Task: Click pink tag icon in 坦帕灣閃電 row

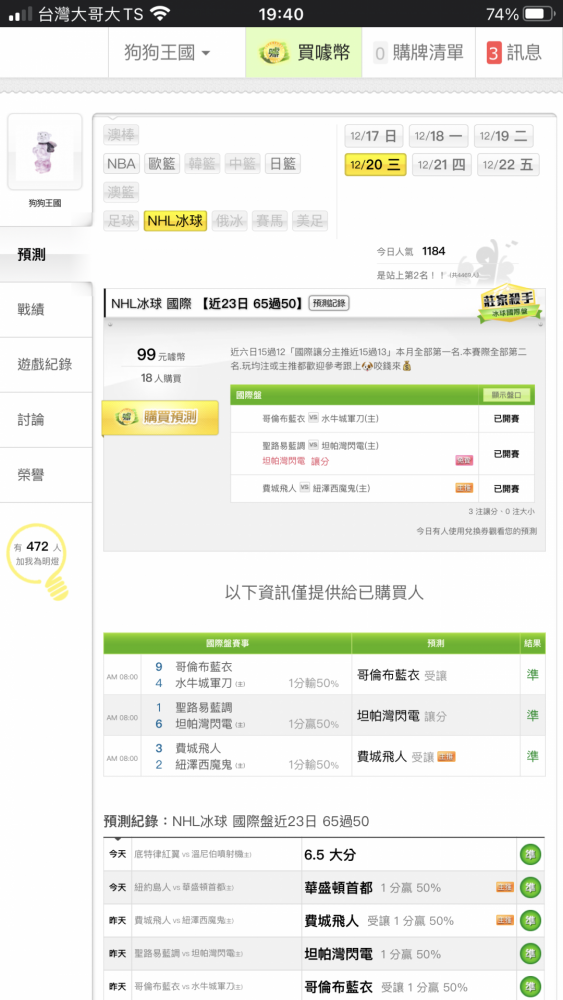Action: click(464, 460)
